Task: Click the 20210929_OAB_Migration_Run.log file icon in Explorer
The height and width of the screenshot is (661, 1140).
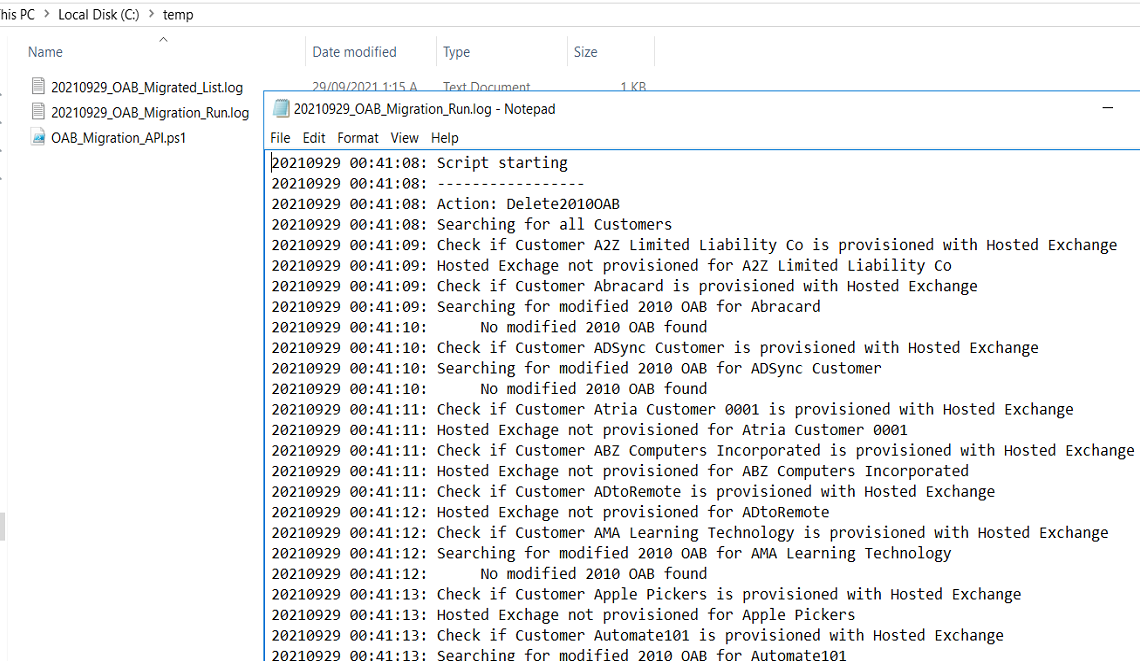Action: coord(38,112)
